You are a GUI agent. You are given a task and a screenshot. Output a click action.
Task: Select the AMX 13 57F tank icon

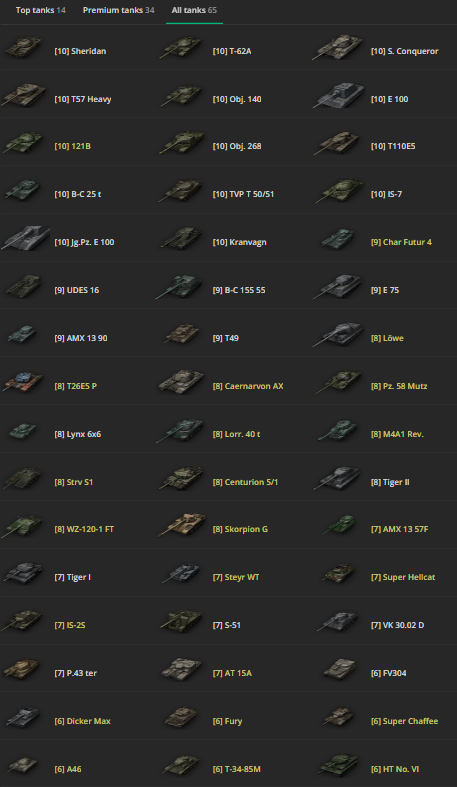point(340,526)
